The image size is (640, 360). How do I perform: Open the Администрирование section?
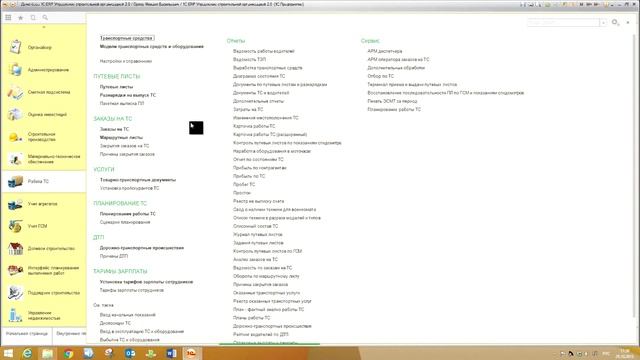[43, 70]
